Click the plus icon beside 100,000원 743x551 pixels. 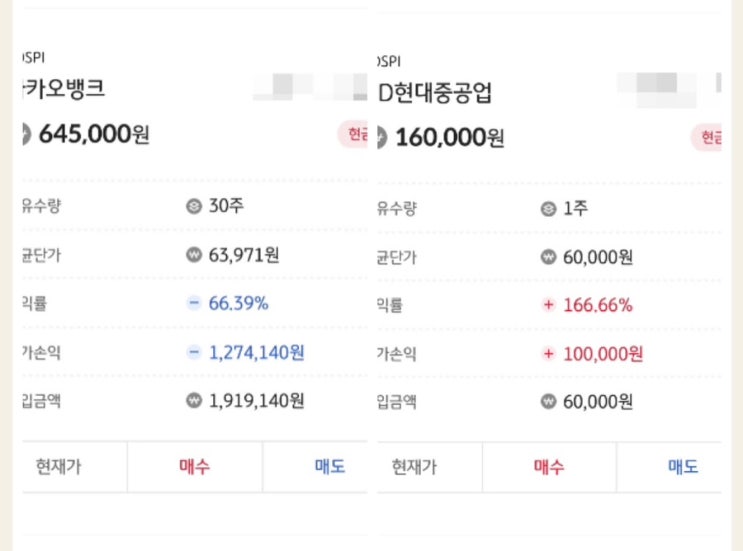pyautogui.click(x=547, y=353)
